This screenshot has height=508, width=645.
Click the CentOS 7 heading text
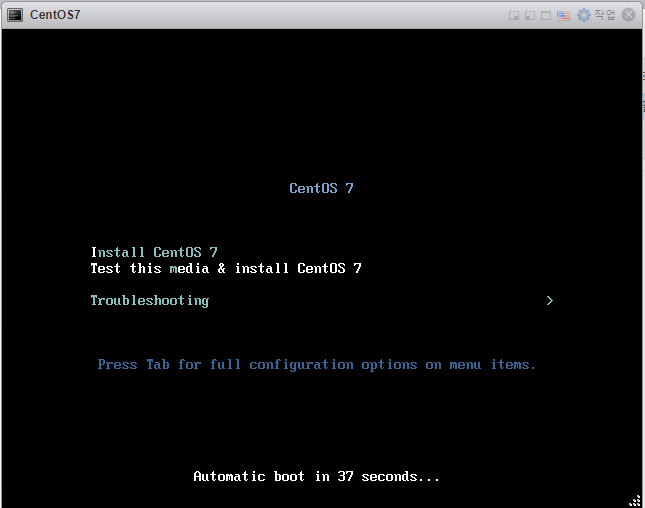[321, 188]
